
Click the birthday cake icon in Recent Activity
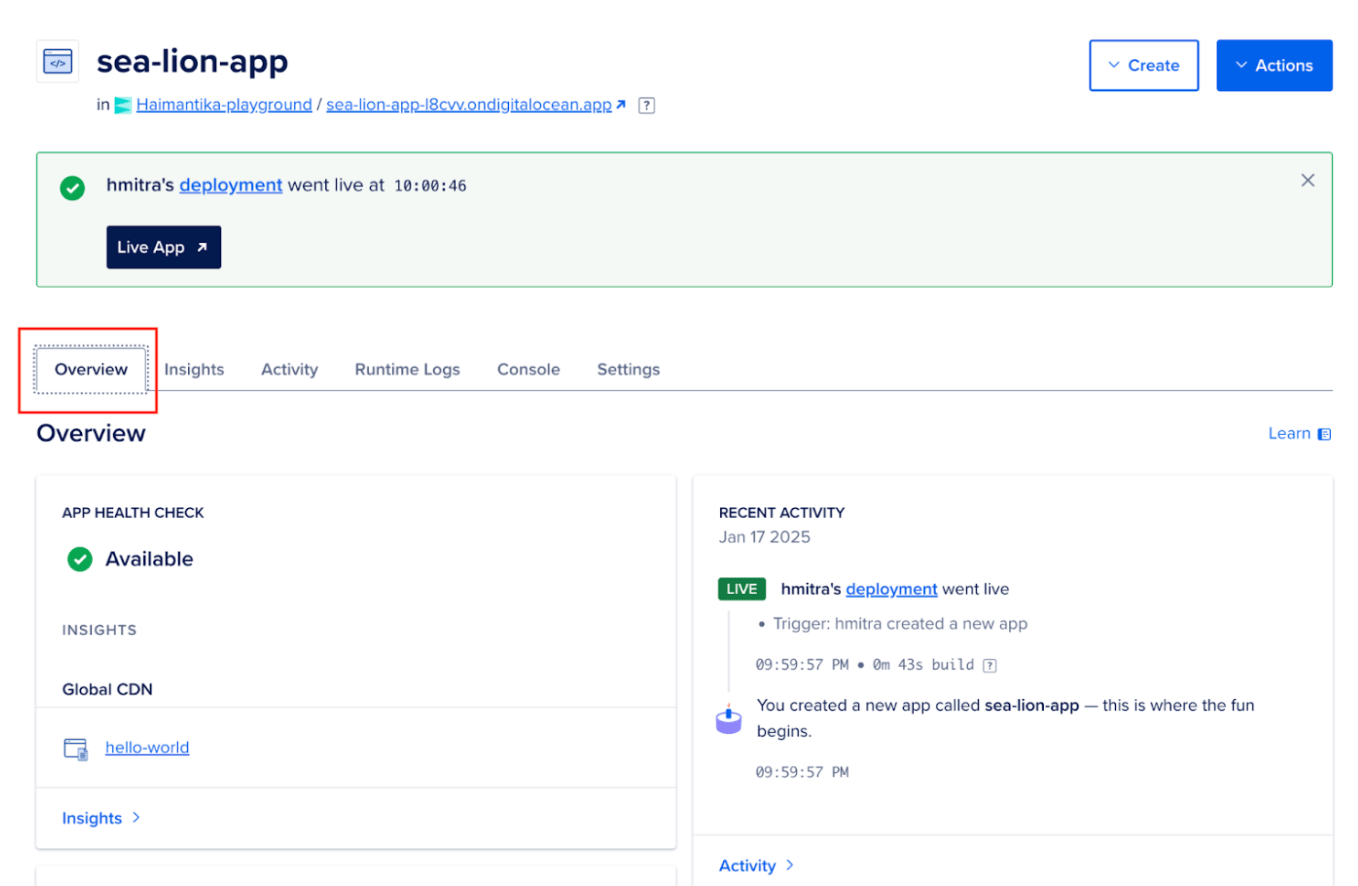[x=729, y=719]
